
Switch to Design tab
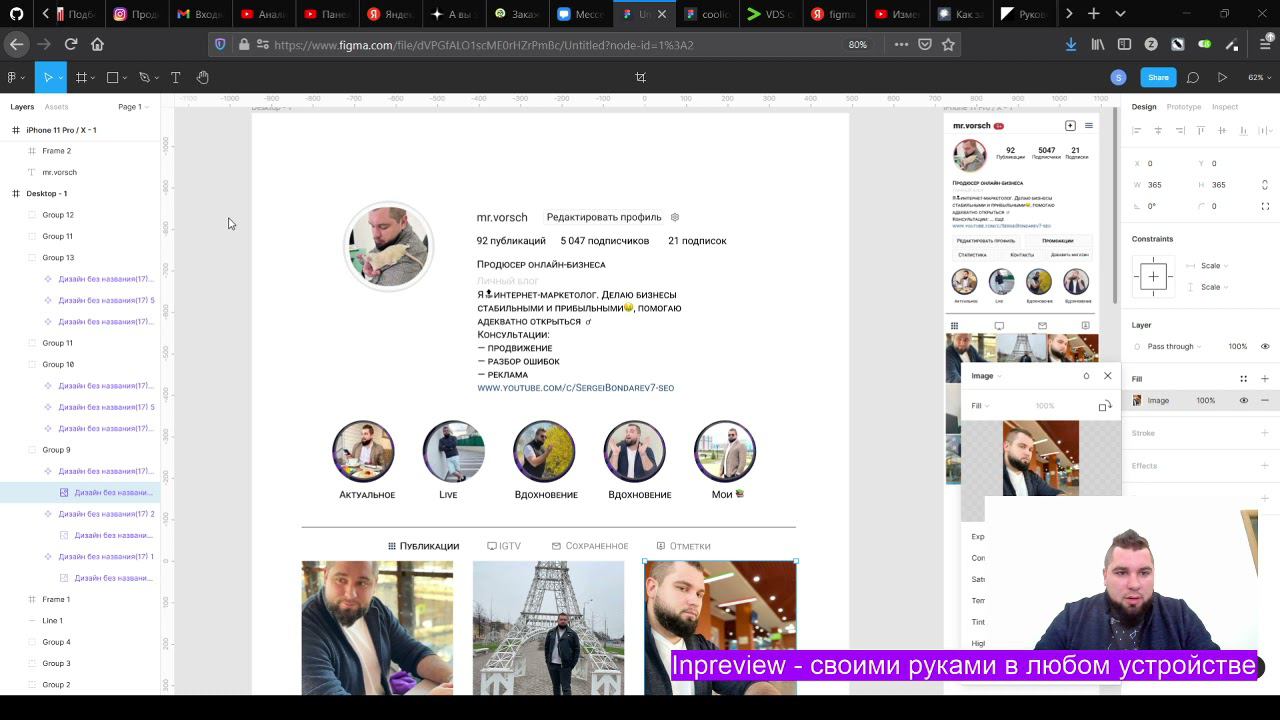(1144, 107)
